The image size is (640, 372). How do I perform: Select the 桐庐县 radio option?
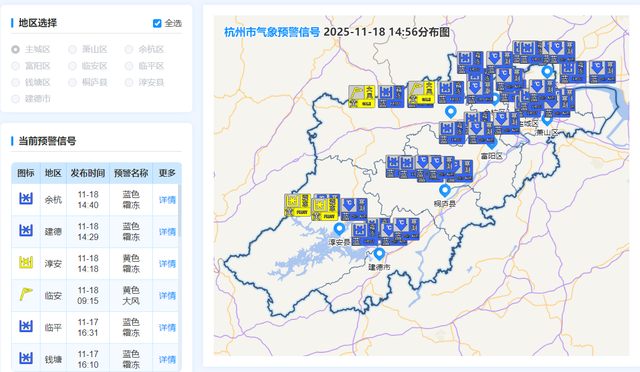click(x=72, y=82)
